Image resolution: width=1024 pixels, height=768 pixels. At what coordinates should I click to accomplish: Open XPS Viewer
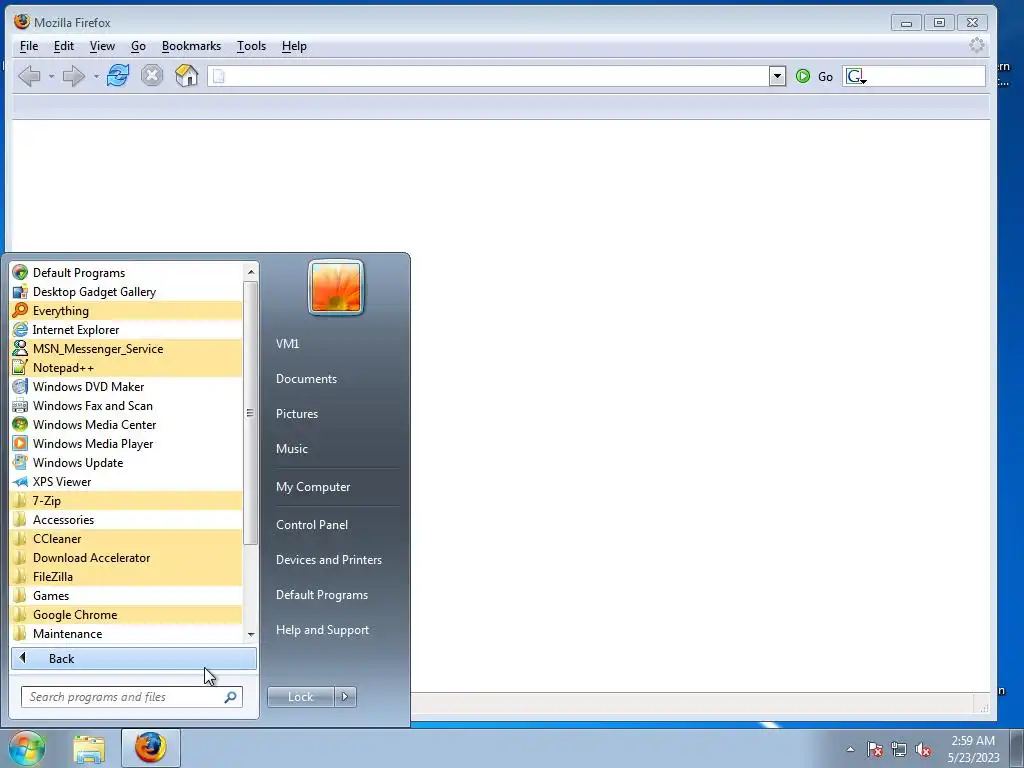pyautogui.click(x=127, y=481)
